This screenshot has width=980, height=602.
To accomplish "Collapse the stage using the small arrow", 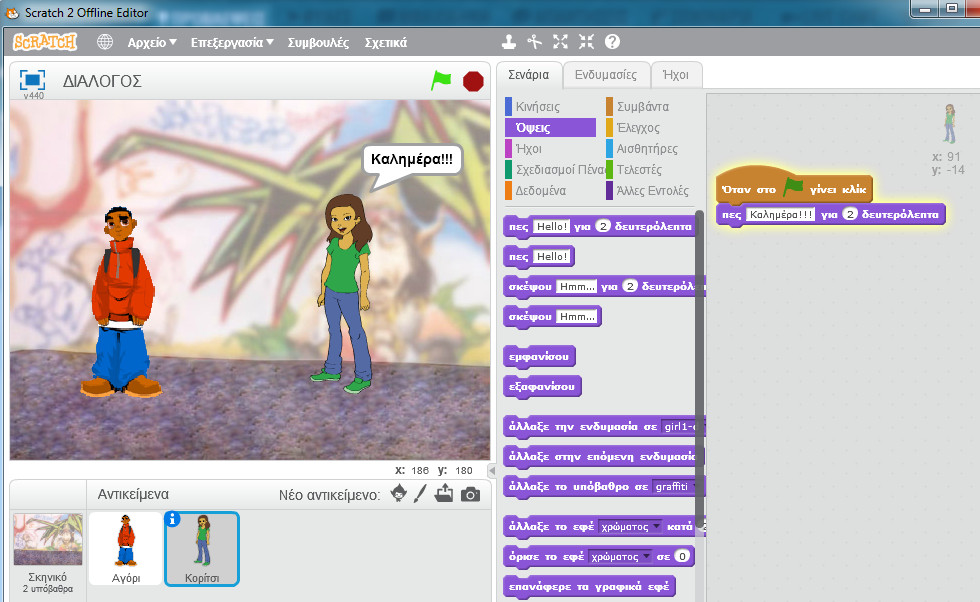I will pyautogui.click(x=491, y=470).
